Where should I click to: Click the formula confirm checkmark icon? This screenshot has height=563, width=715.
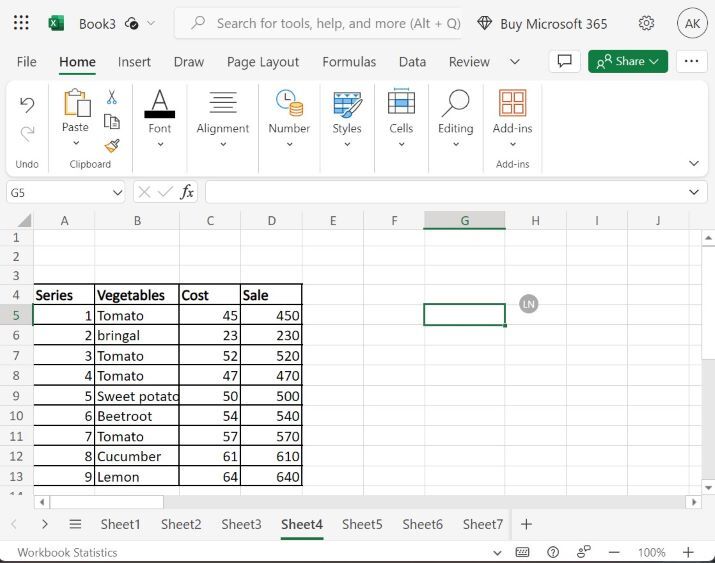tap(165, 192)
